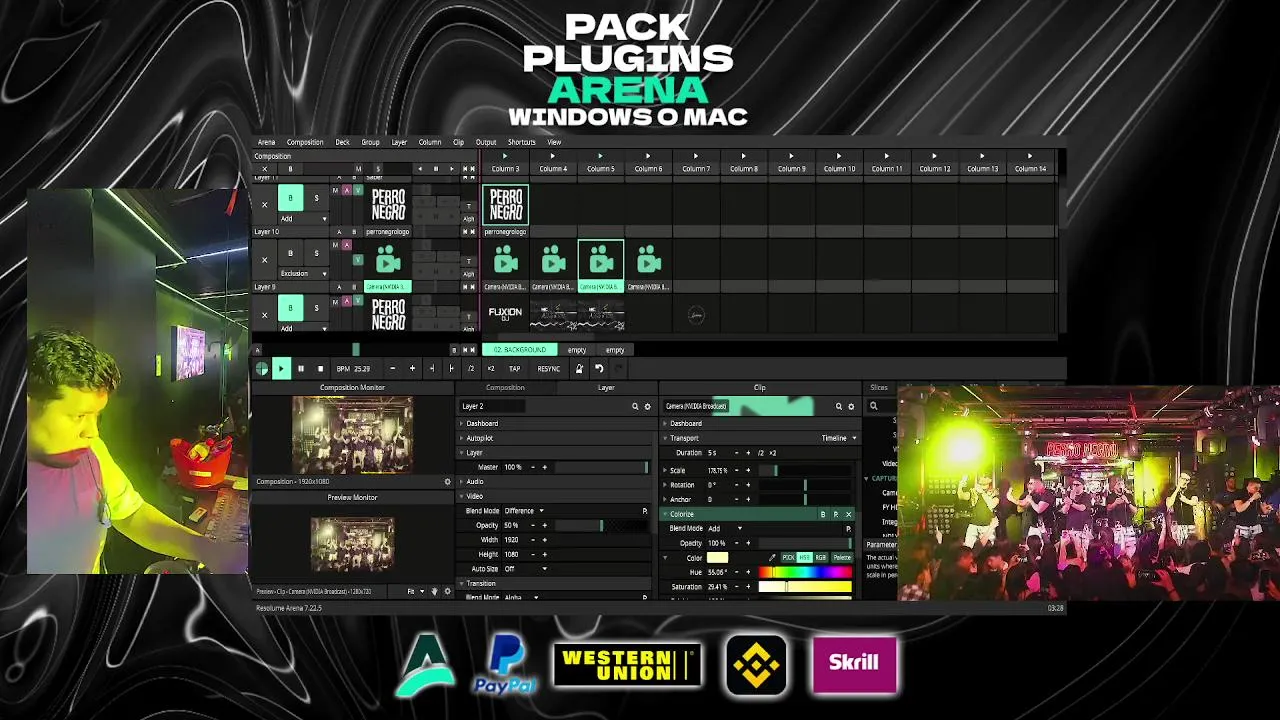Open Layer video Blend Mode Difference dropdown
Viewport: 1280px width, 720px height.
point(525,511)
